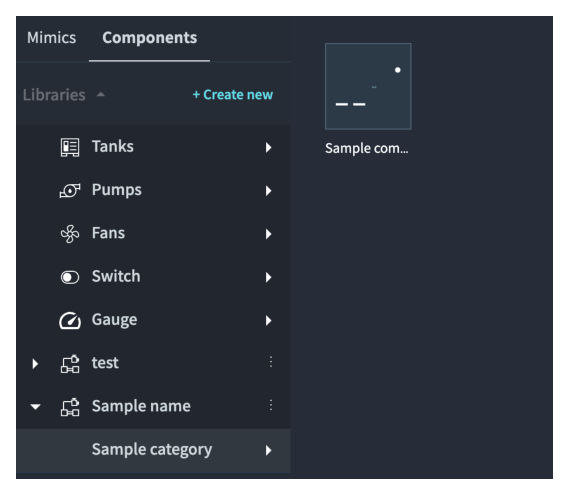
Task: Select the Switch library label
Action: point(116,276)
